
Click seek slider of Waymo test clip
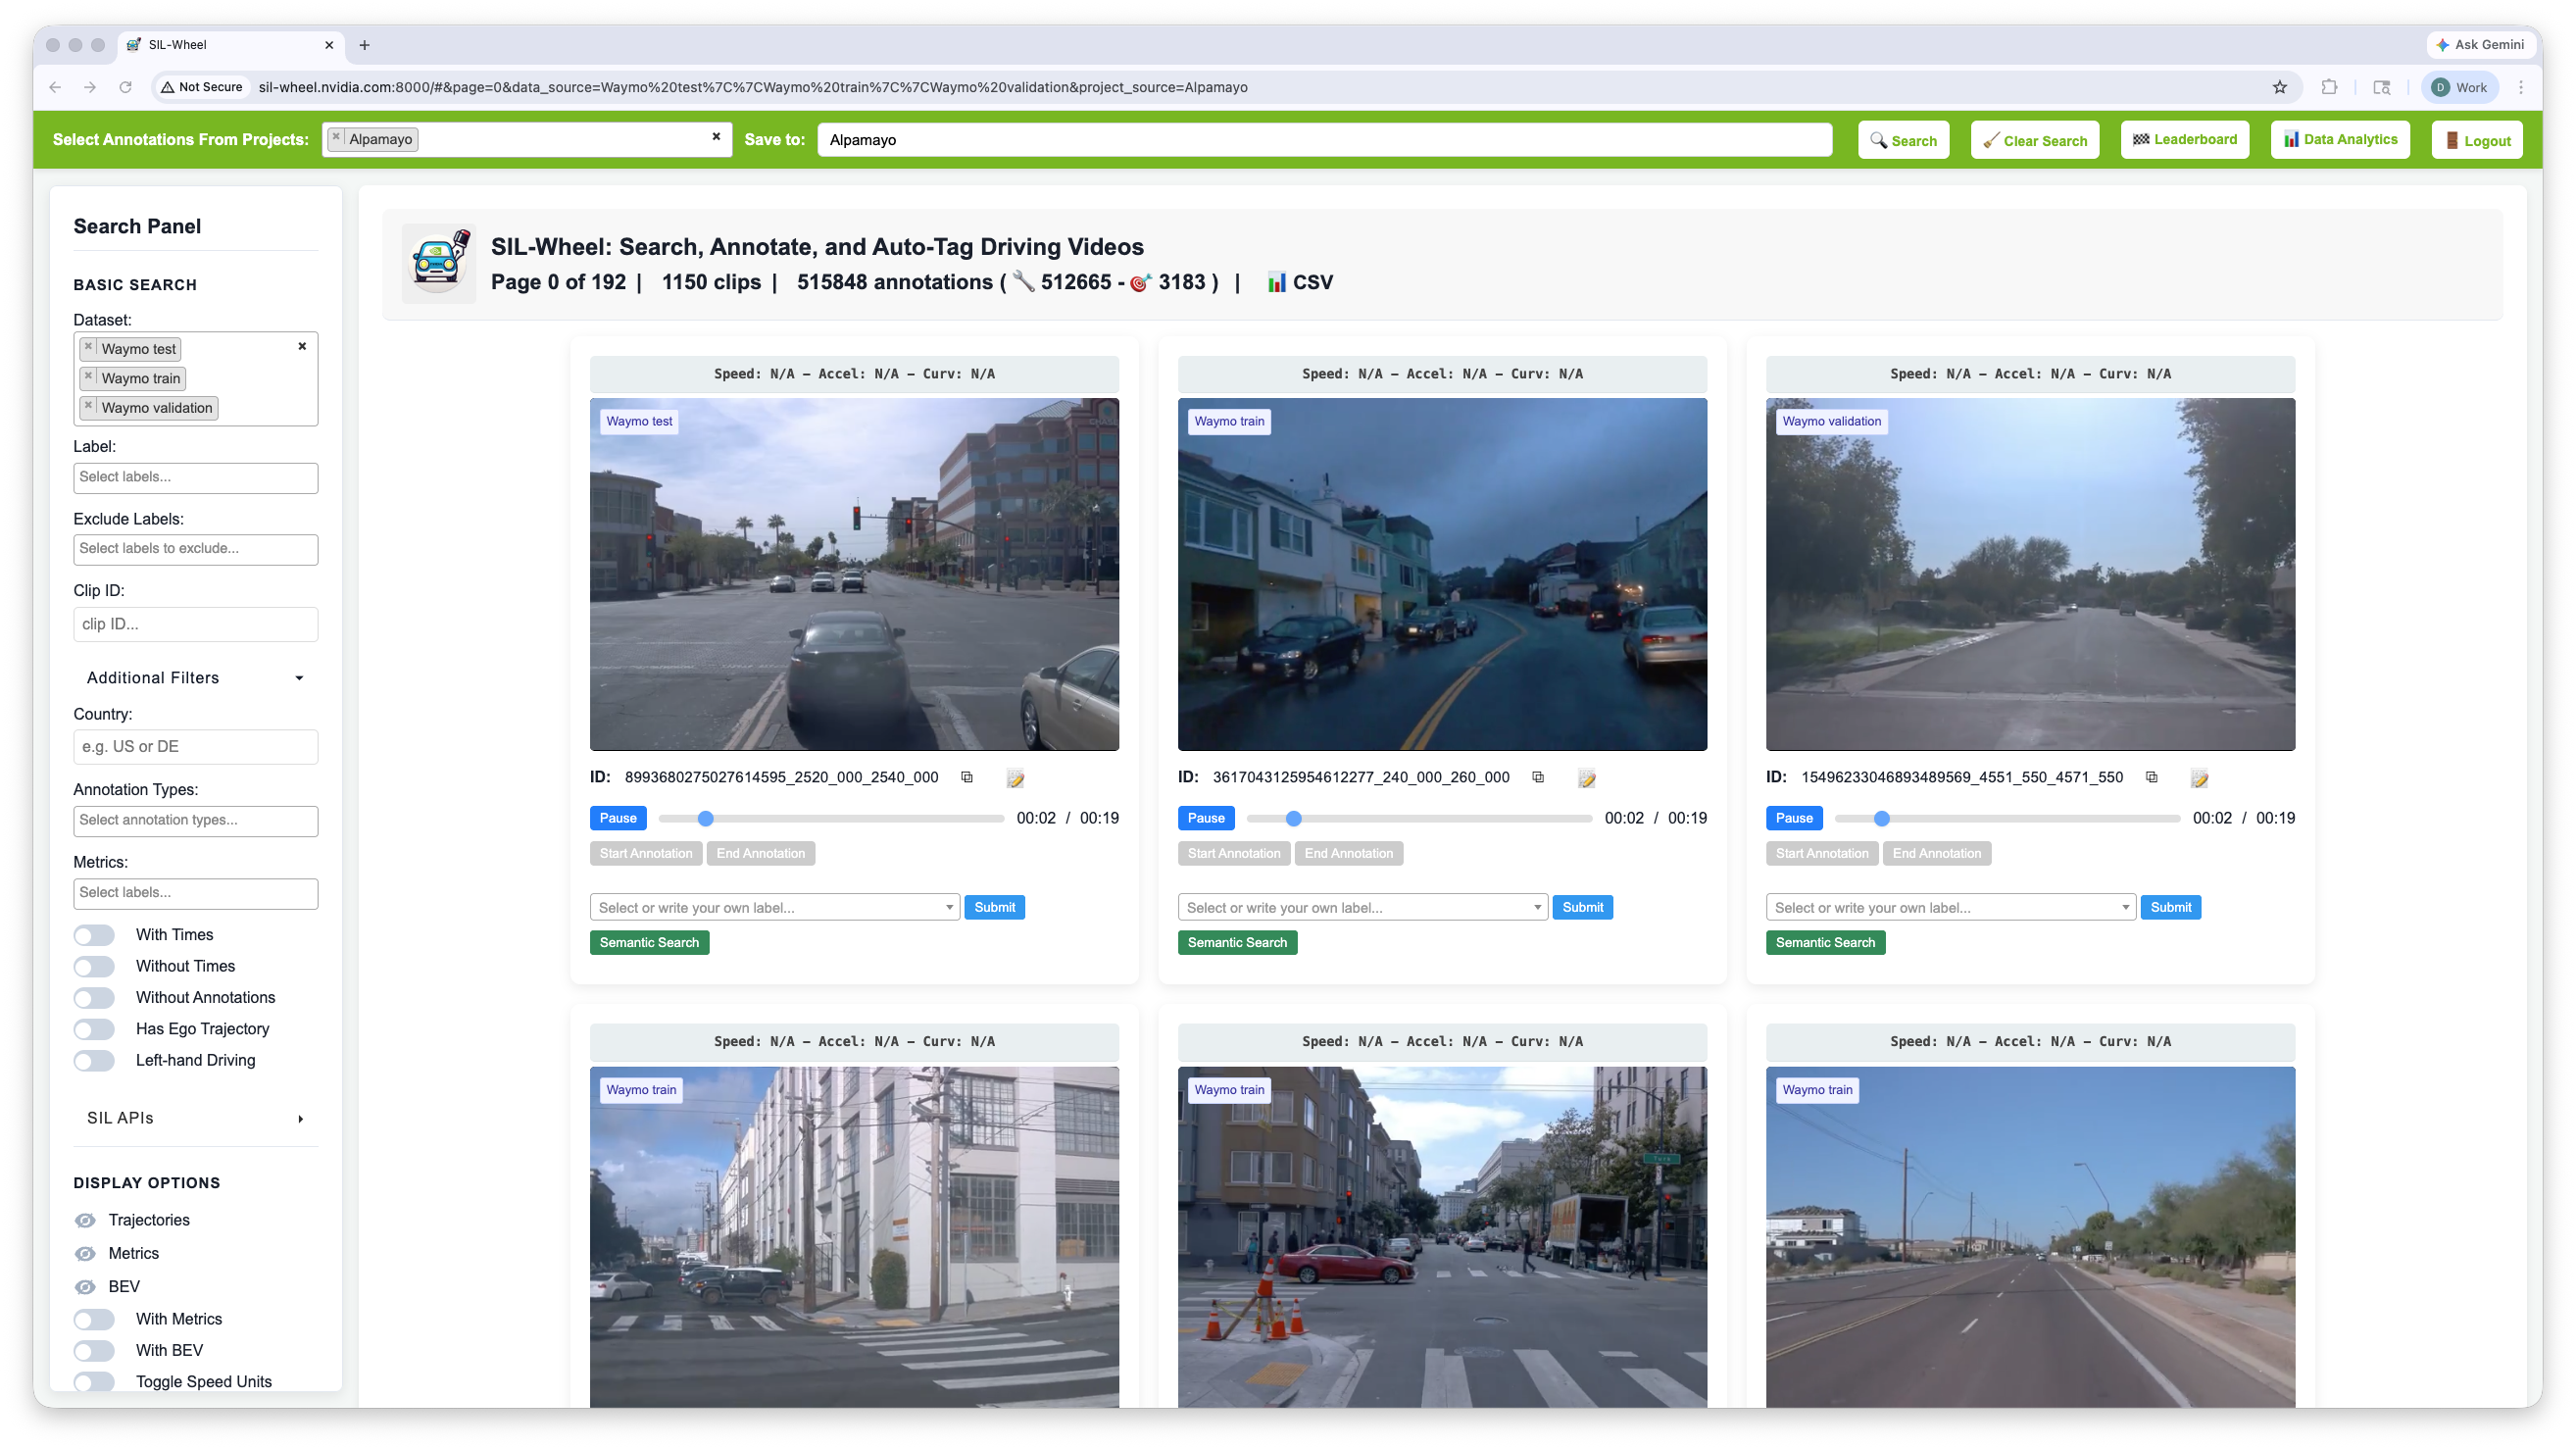831,818
